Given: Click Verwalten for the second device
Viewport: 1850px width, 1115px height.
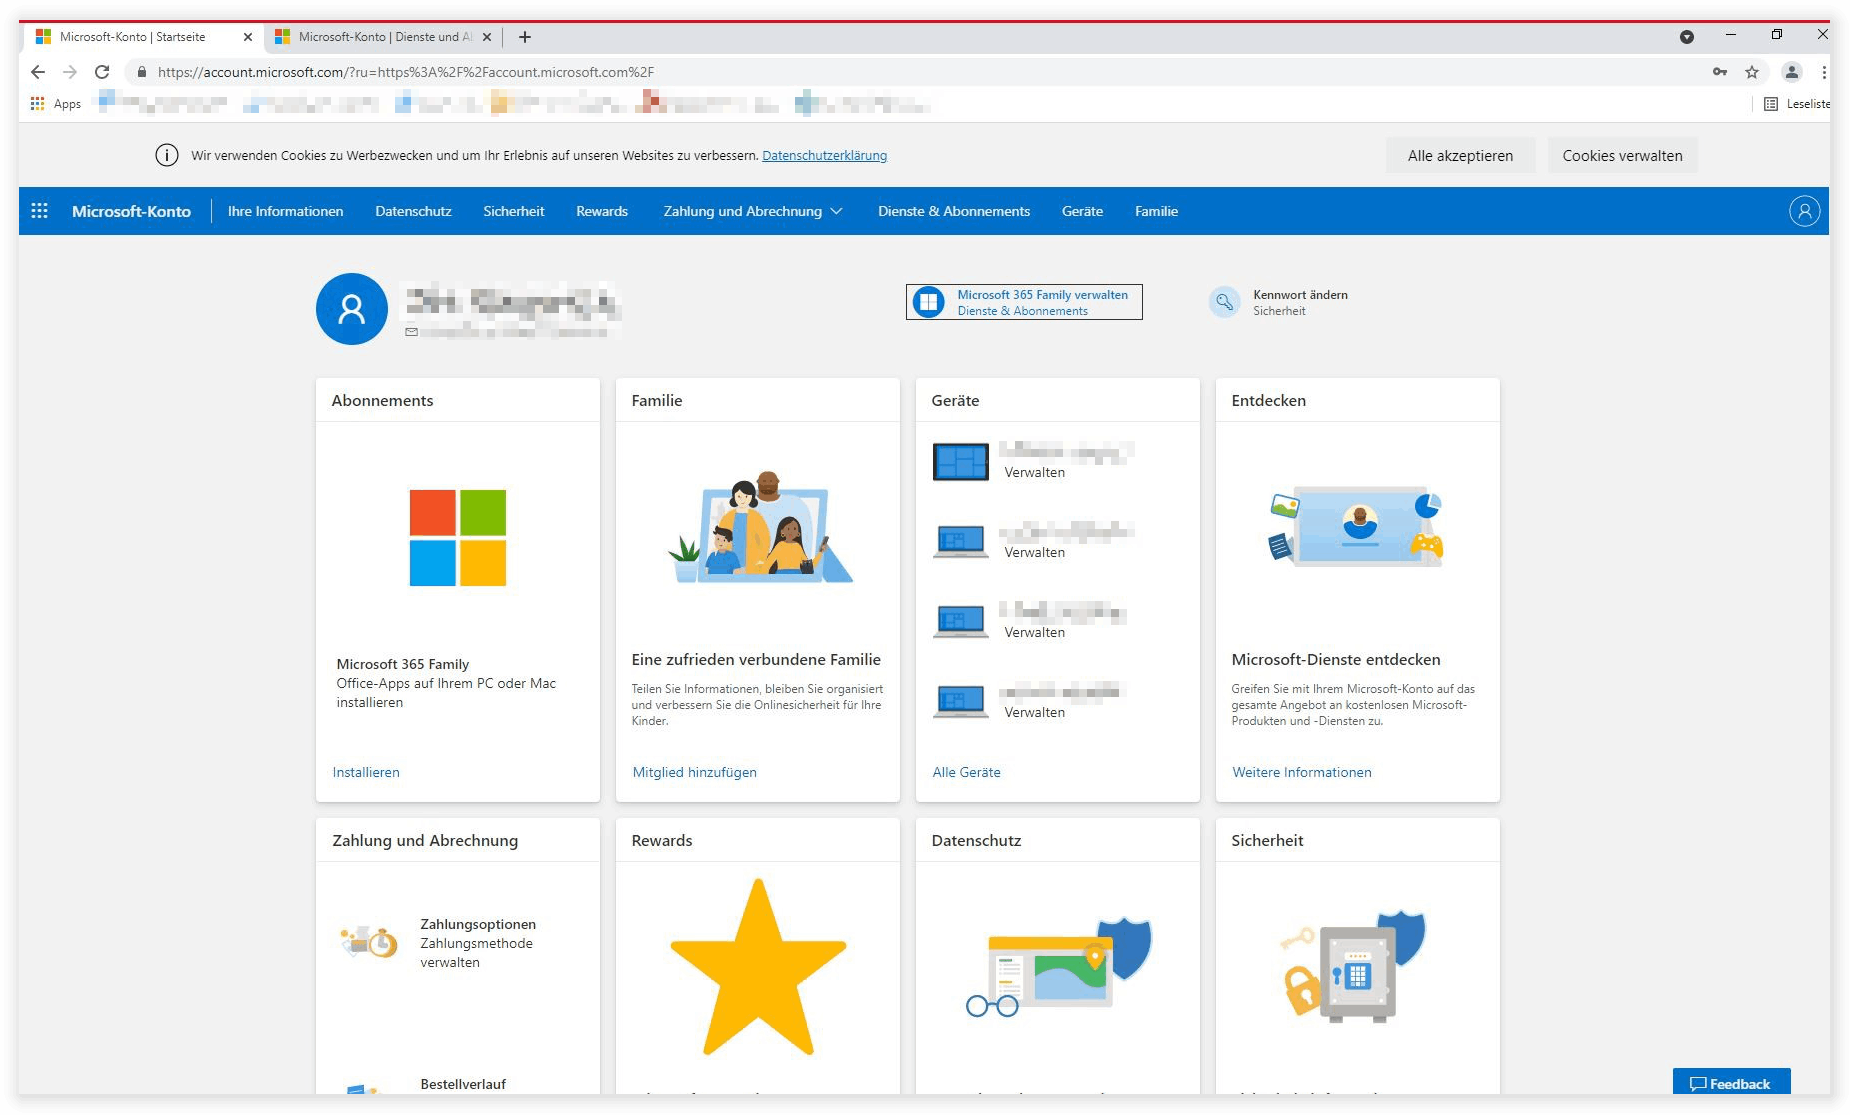Looking at the screenshot, I should [1035, 552].
